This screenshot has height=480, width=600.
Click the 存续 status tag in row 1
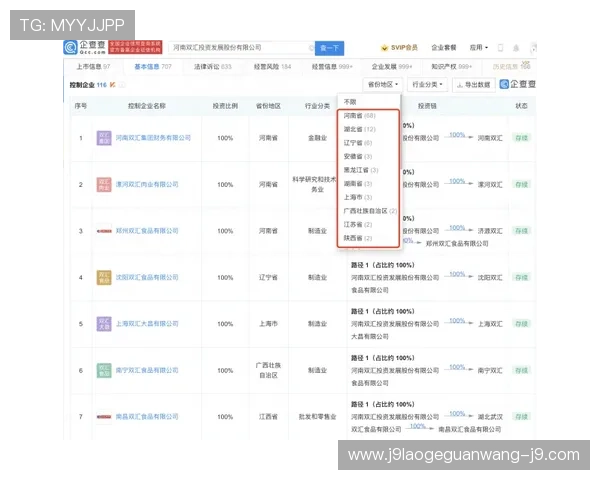(x=522, y=138)
